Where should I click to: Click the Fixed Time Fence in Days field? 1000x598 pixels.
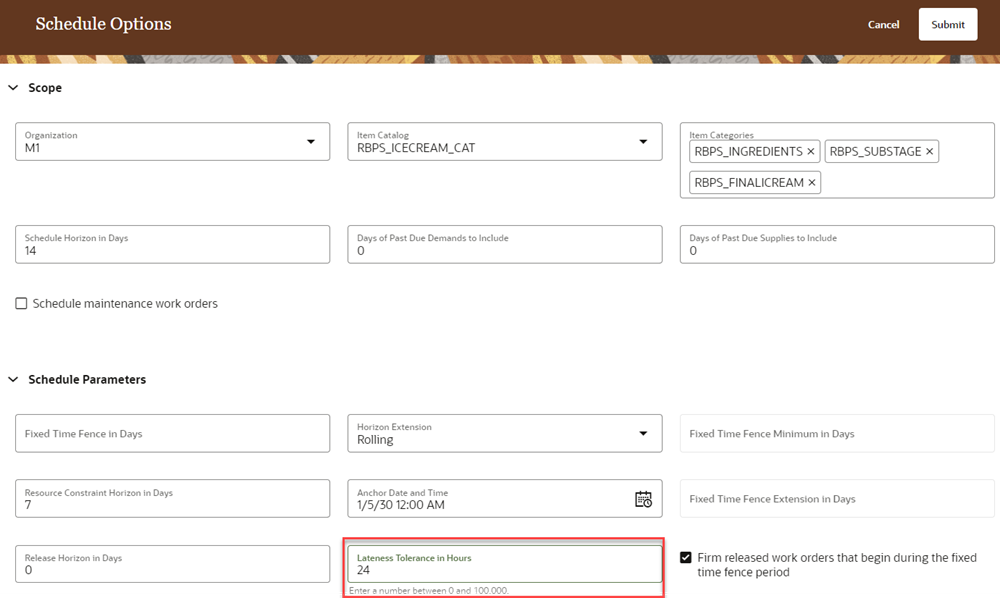pyautogui.click(x=172, y=434)
